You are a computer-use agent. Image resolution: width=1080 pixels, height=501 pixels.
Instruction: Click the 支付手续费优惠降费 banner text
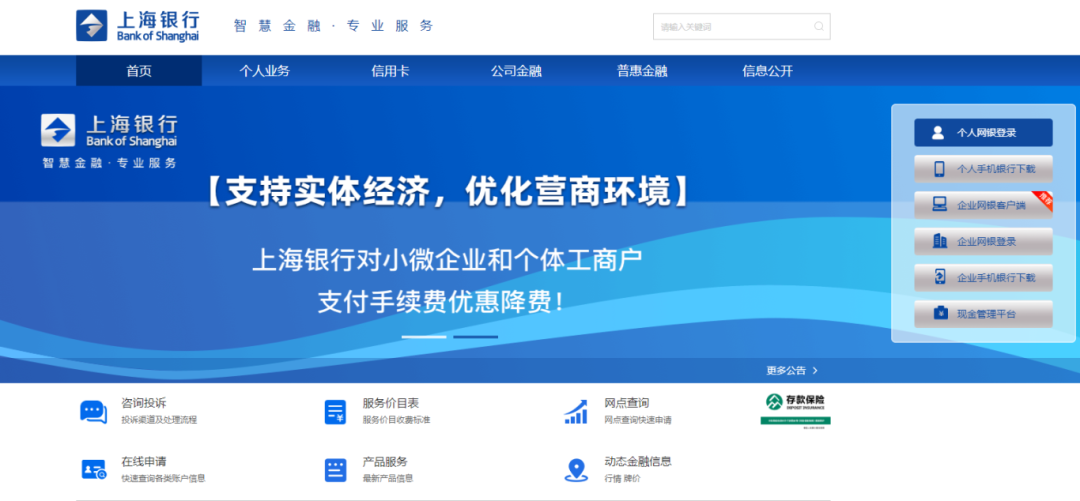[441, 302]
